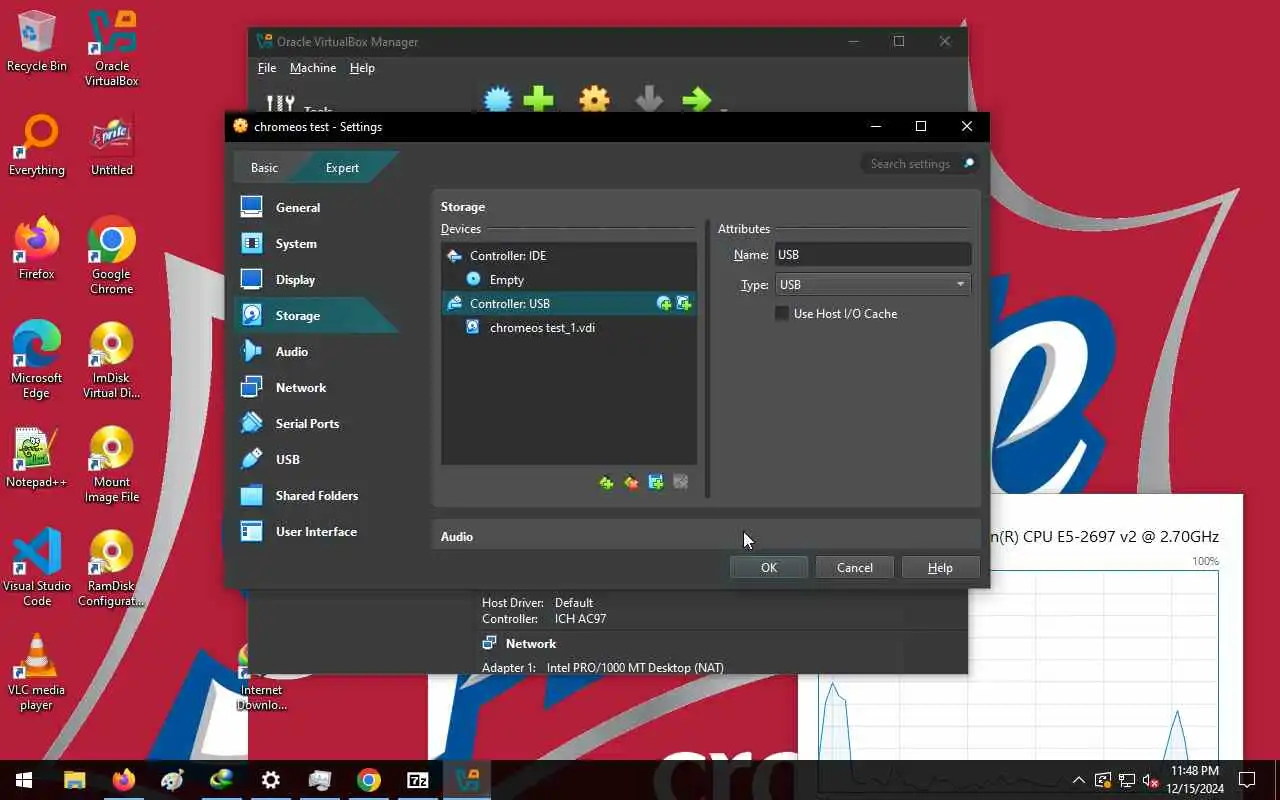The image size is (1280, 800).
Task: Enable Use Host I/O Cache checkbox
Action: click(x=782, y=314)
